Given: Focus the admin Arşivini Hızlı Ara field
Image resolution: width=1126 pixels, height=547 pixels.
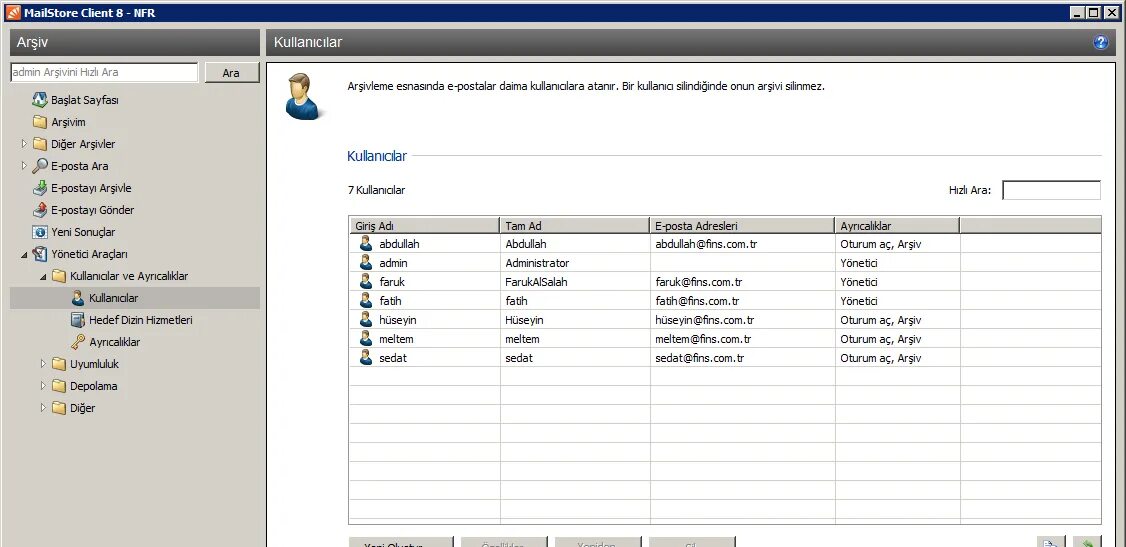Looking at the screenshot, I should 104,73.
